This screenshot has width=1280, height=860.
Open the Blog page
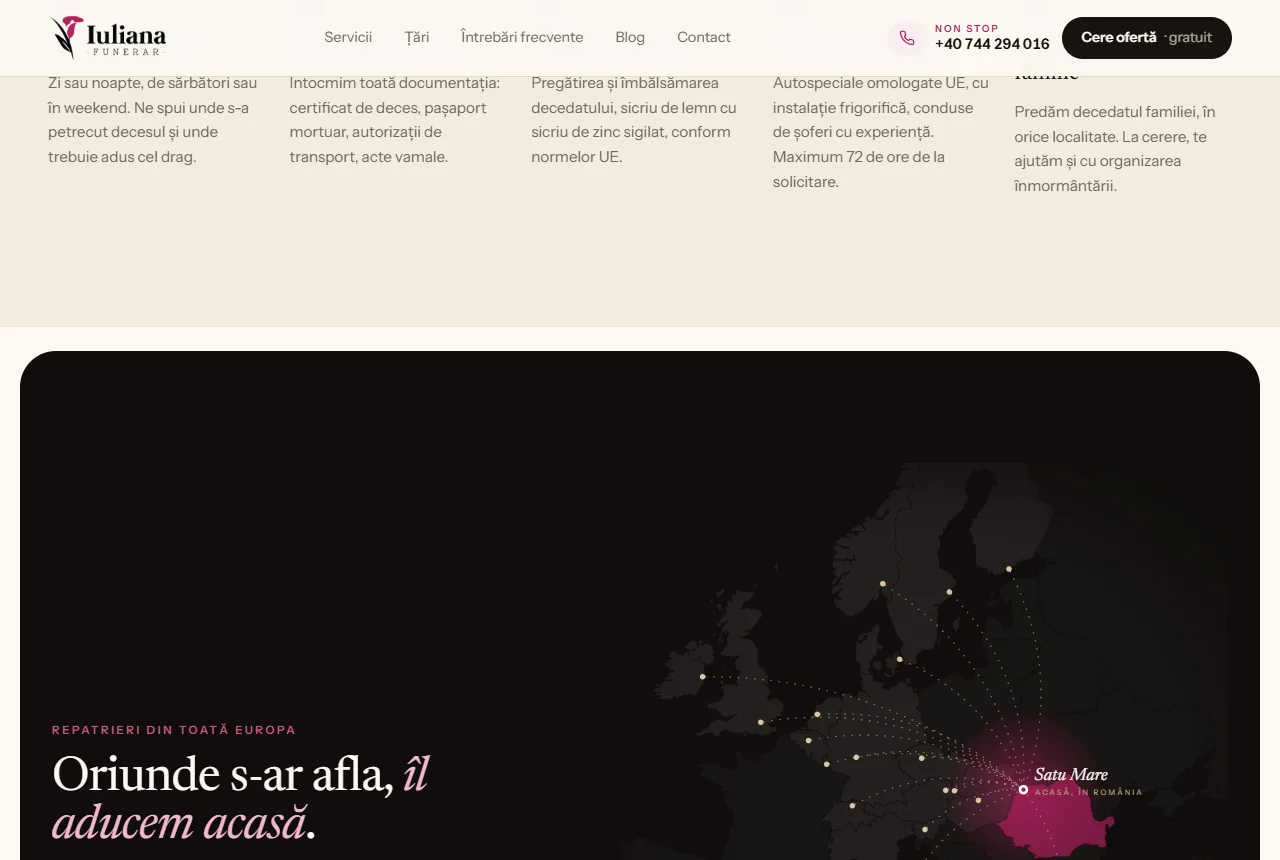point(630,37)
